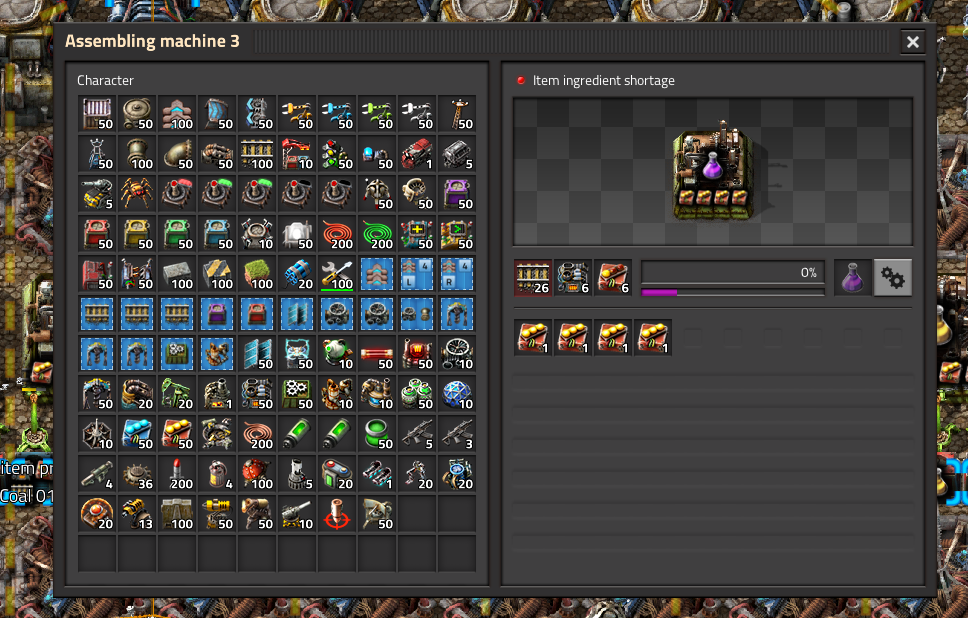Click the productivity module ingredient slot showing 6

(613, 278)
